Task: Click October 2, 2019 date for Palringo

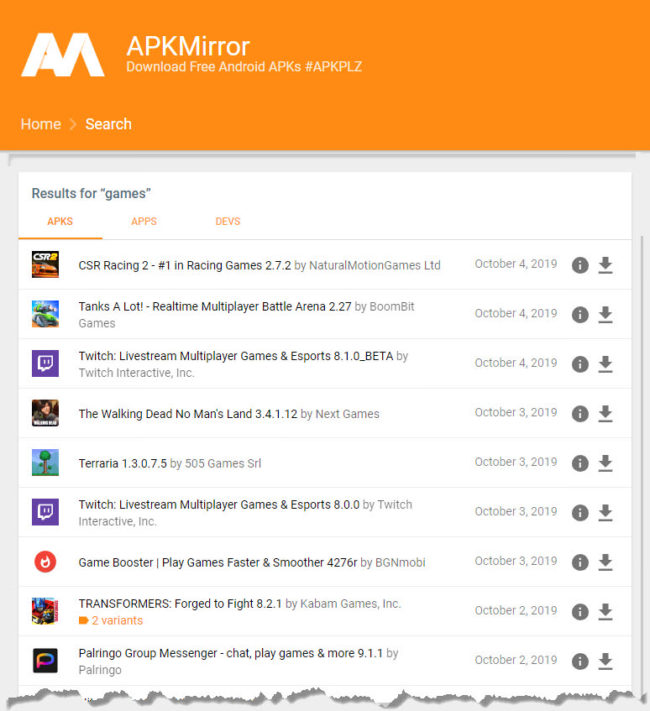Action: [x=516, y=660]
